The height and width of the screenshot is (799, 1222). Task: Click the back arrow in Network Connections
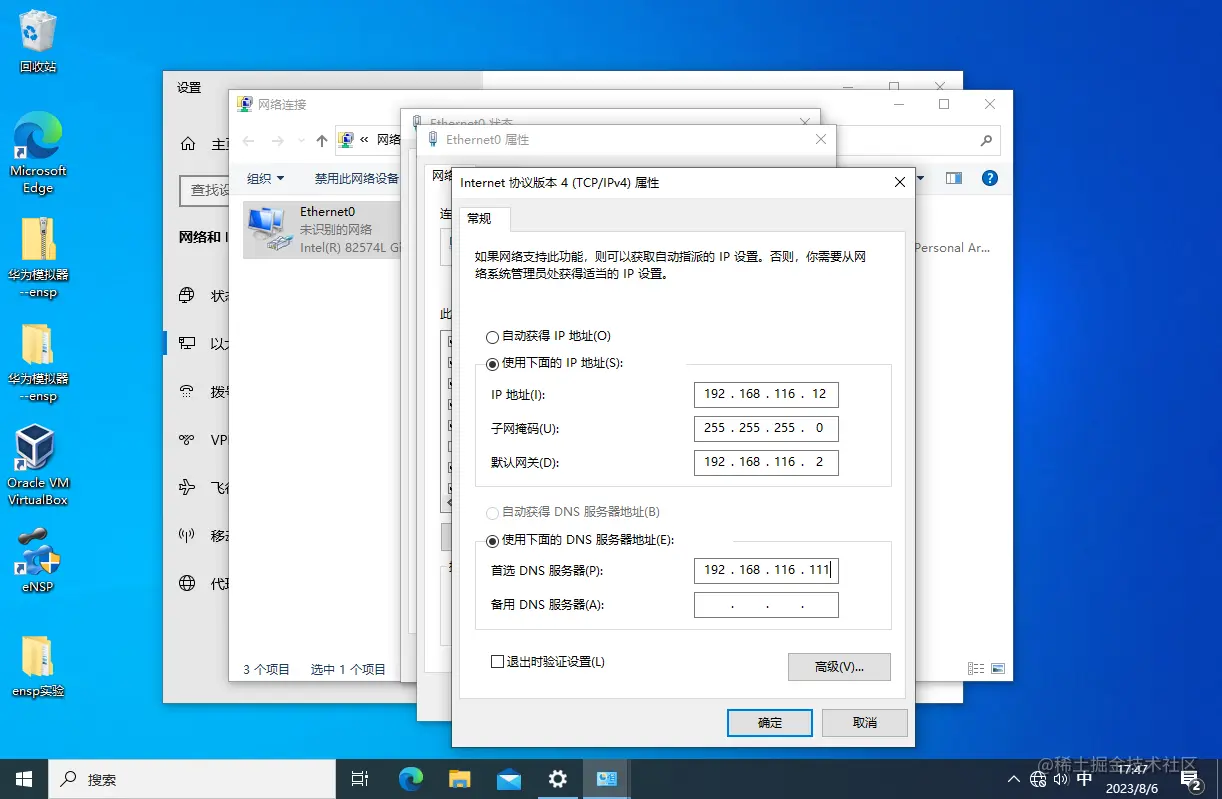[x=249, y=141]
